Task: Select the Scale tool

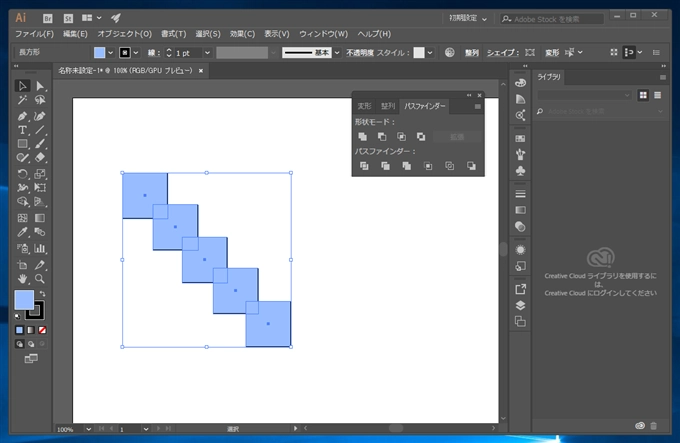Action: click(40, 174)
